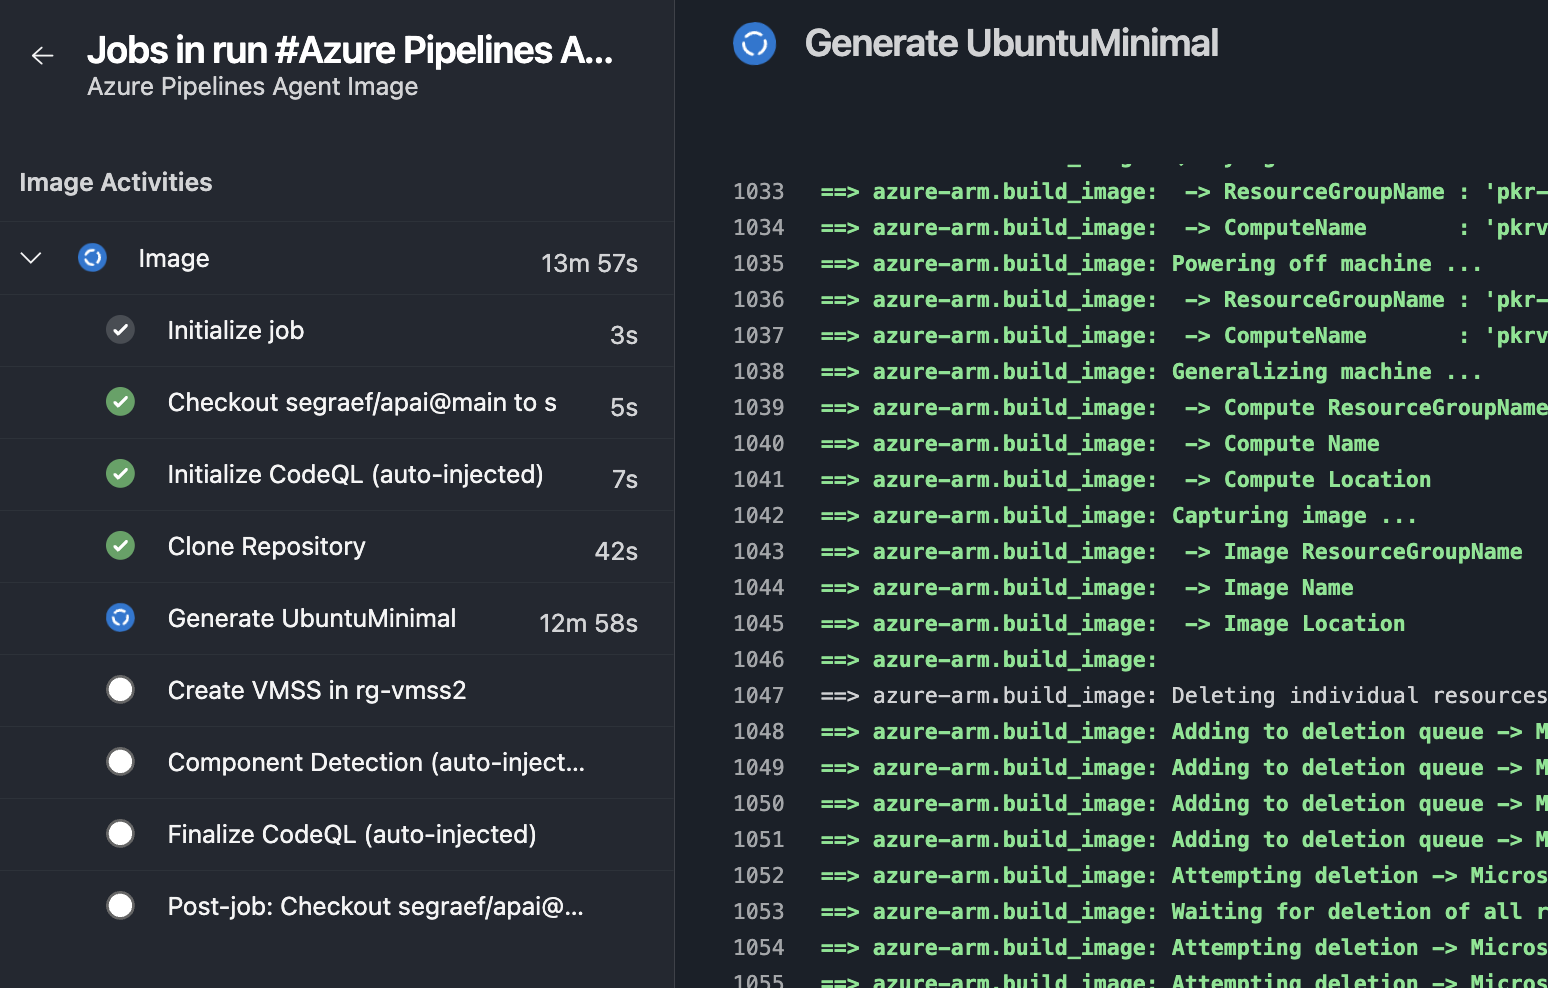Open Initialize CodeQL (auto-injected) step
Image resolution: width=1548 pixels, height=988 pixels.
click(x=337, y=474)
